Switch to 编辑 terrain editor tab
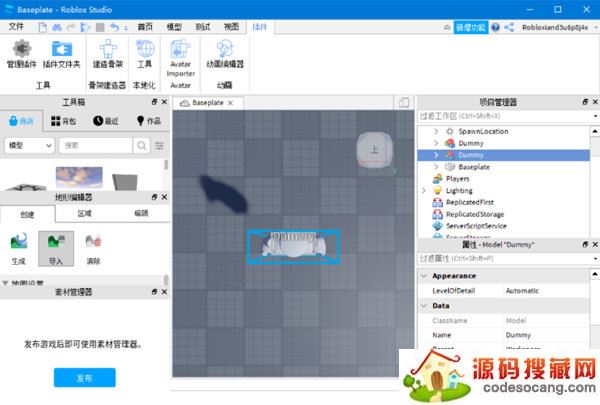Screen dimensions: 600x405 [141, 213]
